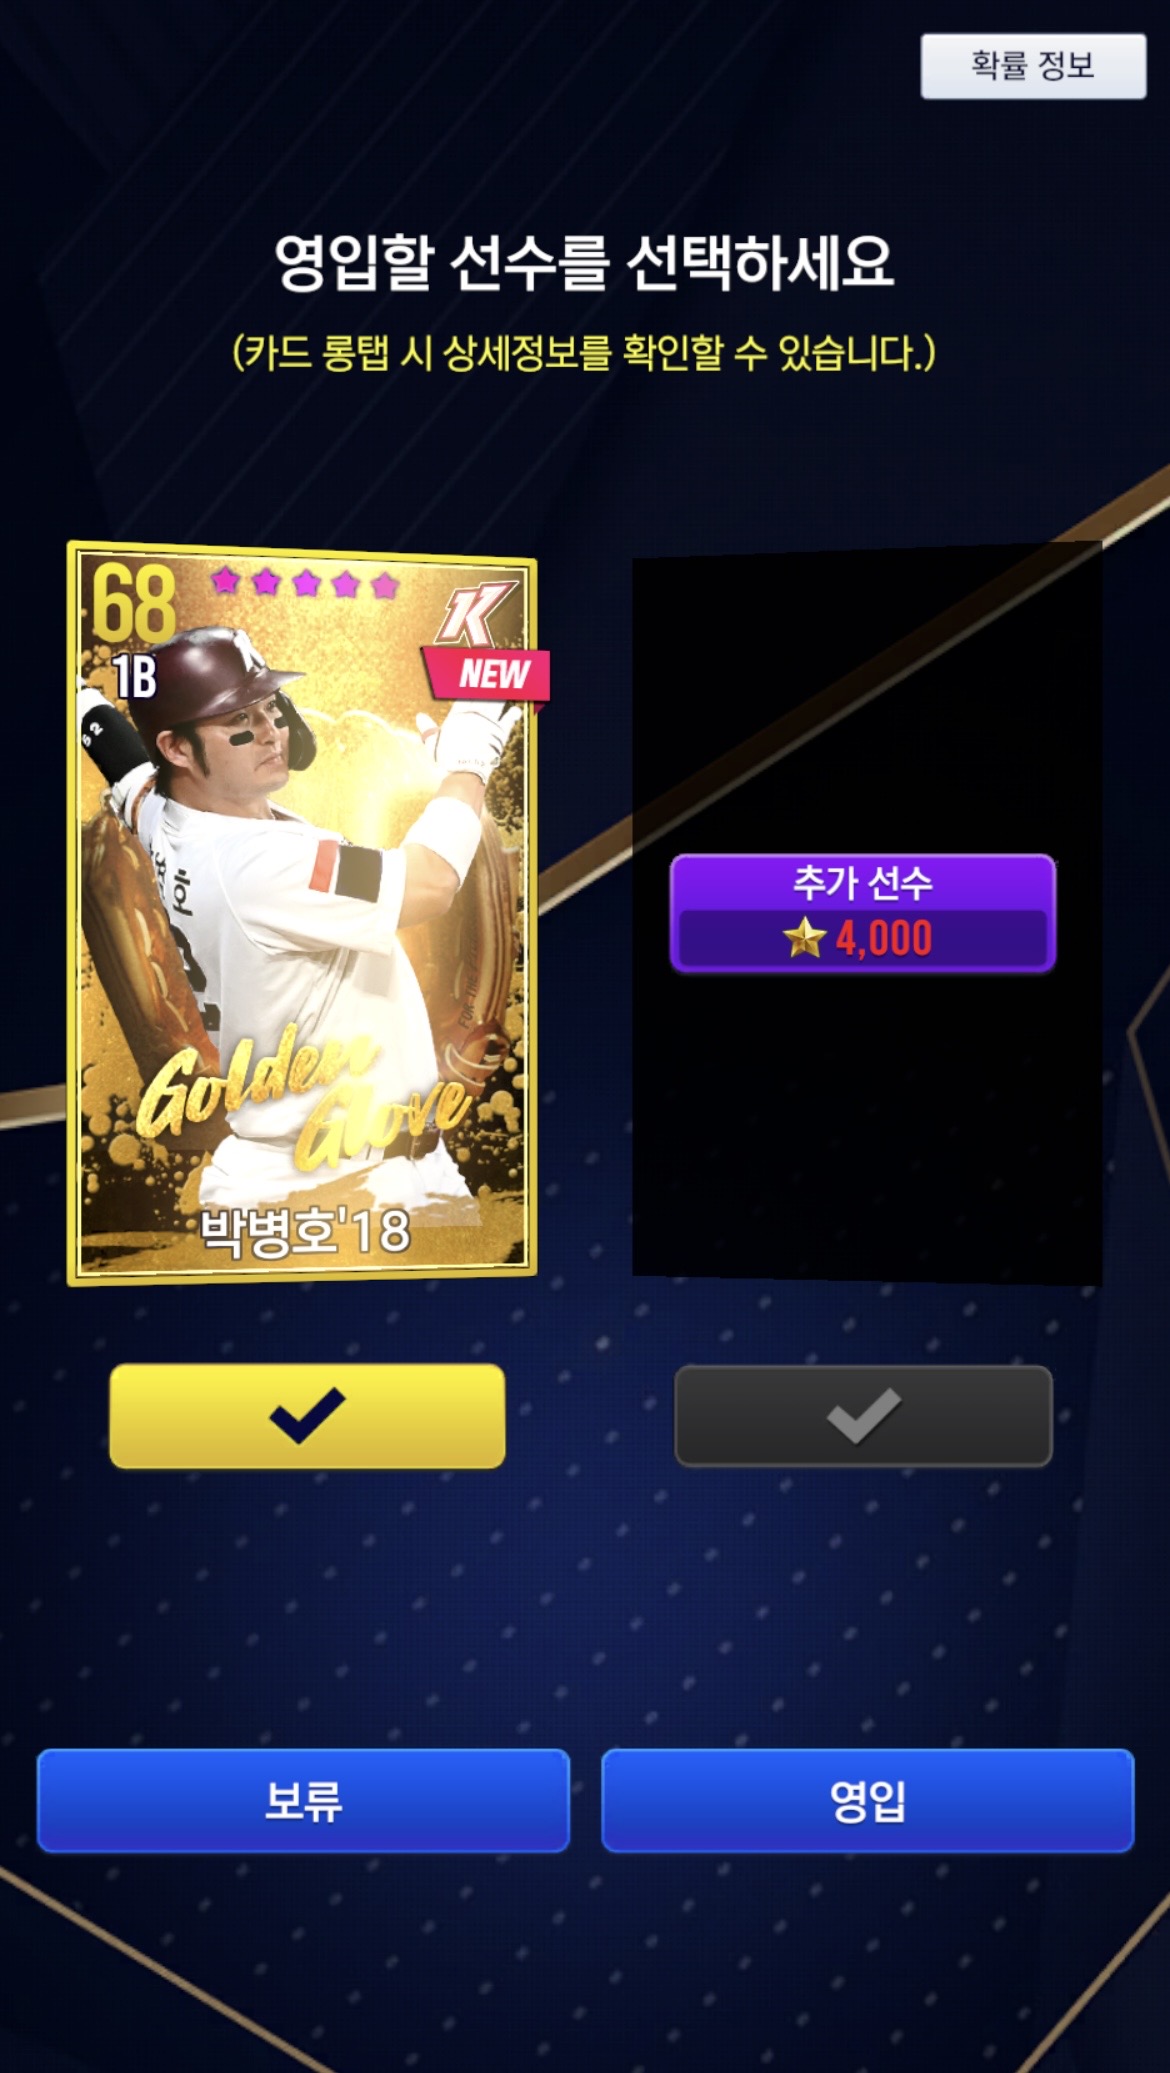This screenshot has width=1170, height=2073.
Task: Click the five purple stars on card
Action: (x=305, y=582)
